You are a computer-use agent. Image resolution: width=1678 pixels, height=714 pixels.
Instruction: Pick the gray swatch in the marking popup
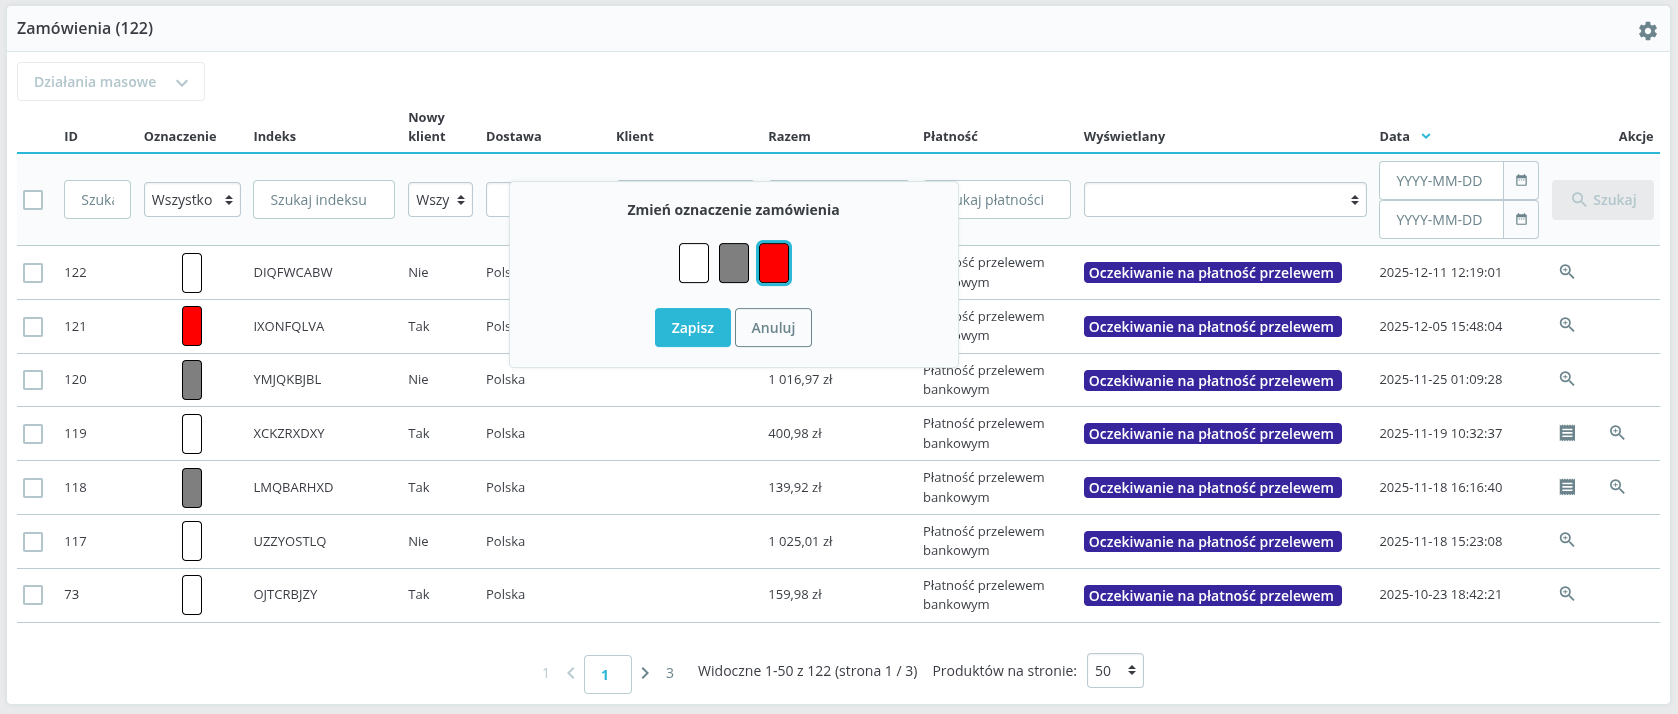click(733, 263)
